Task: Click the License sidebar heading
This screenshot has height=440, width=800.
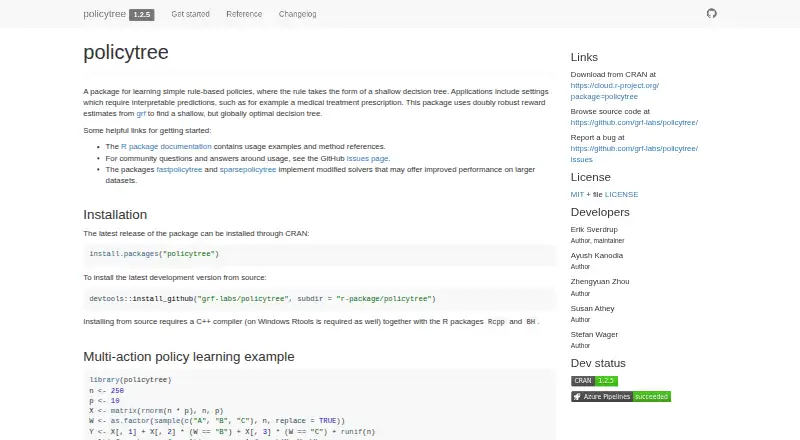Action: (x=590, y=177)
